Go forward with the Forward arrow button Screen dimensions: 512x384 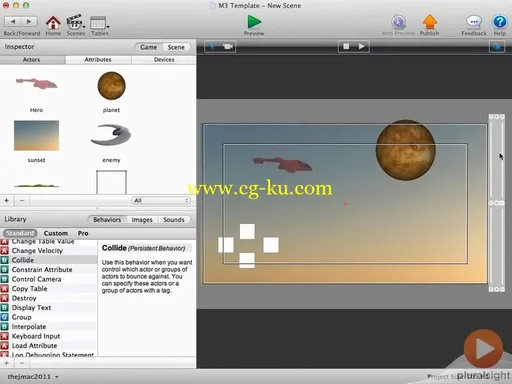(29, 22)
